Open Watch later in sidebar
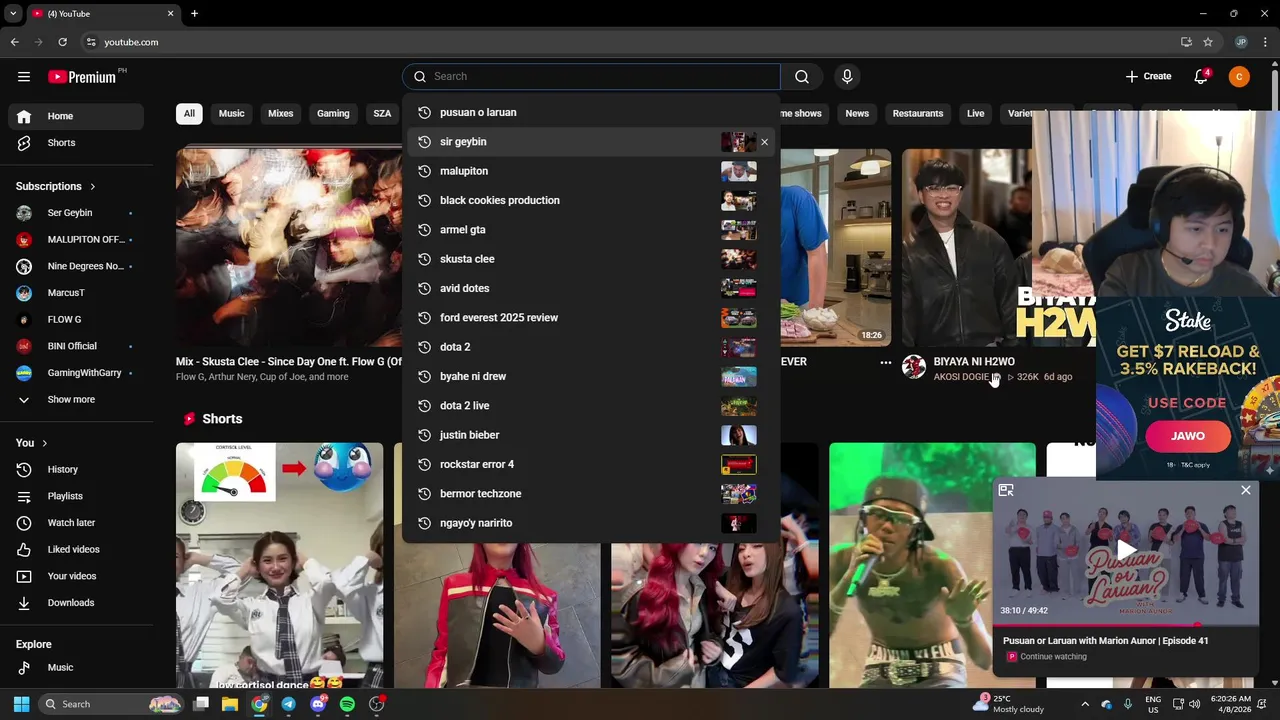 tap(76, 523)
